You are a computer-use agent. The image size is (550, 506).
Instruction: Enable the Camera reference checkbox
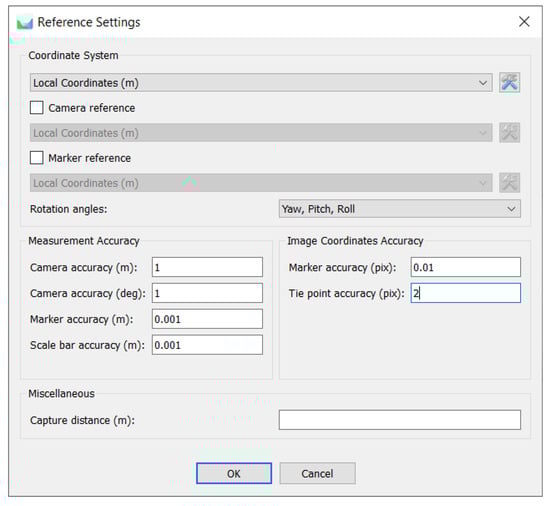36,108
